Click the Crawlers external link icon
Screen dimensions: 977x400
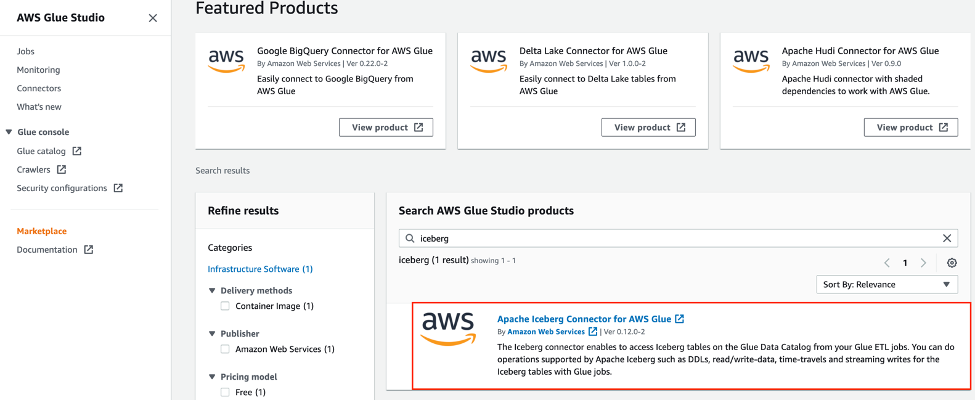pos(62,170)
